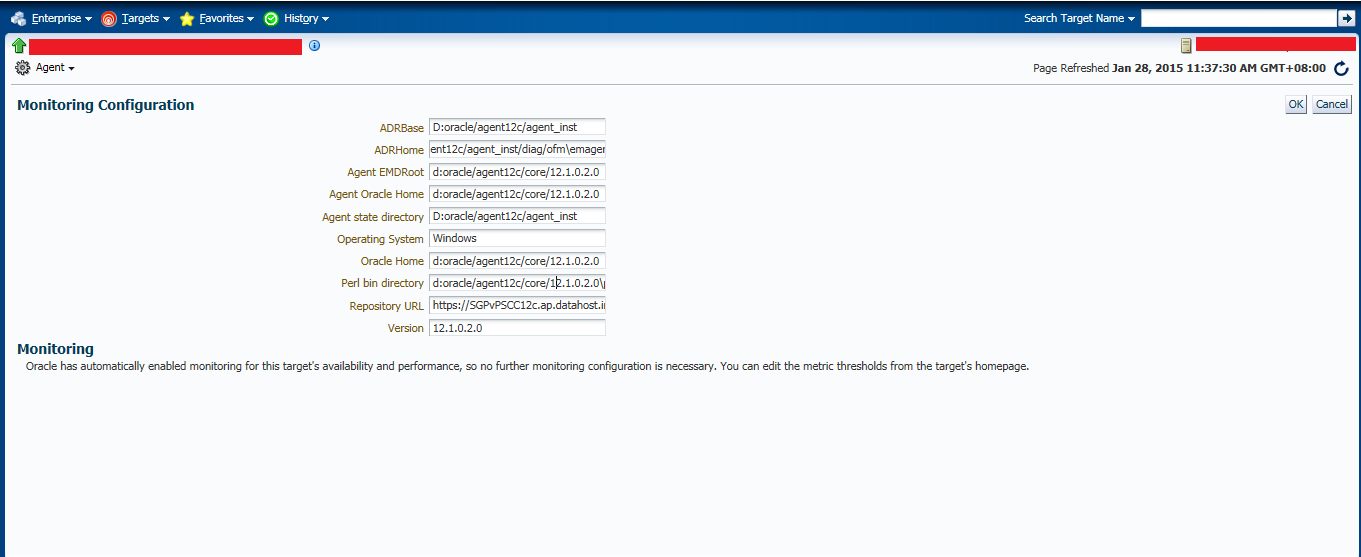
Task: Click the Oracle Home label
Action: pyautogui.click(x=393, y=261)
